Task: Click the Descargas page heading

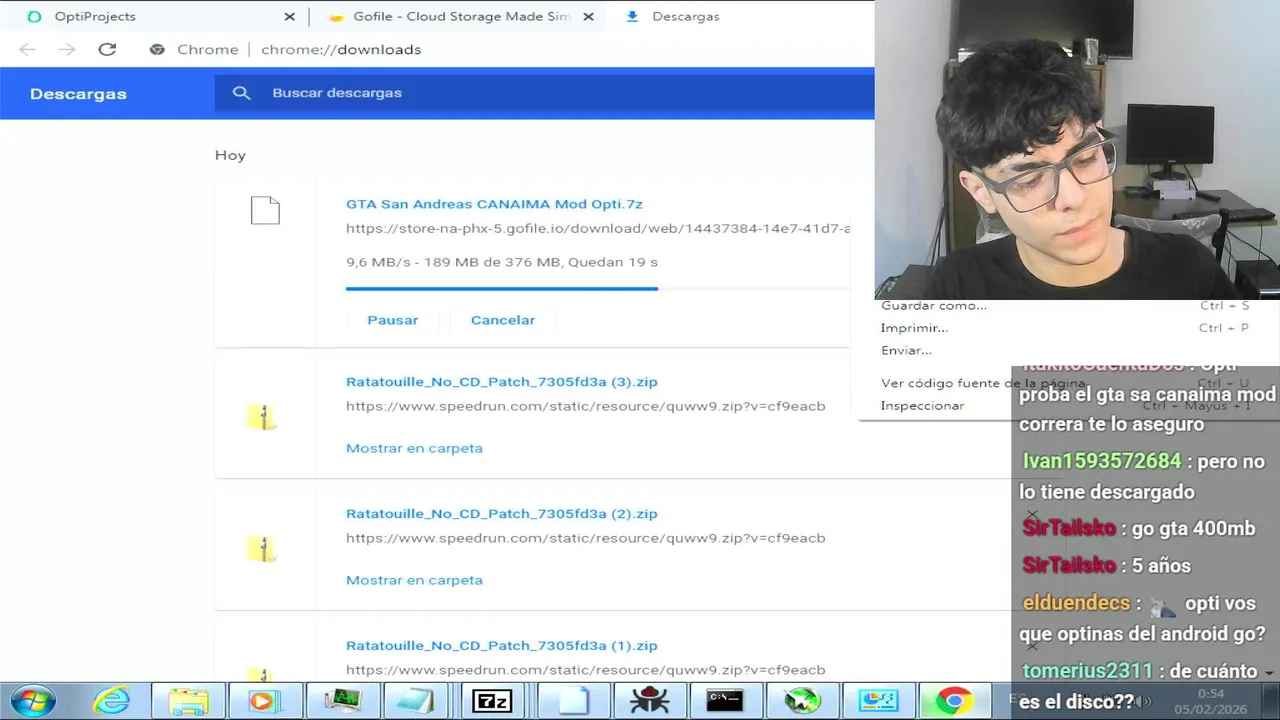Action: click(78, 94)
